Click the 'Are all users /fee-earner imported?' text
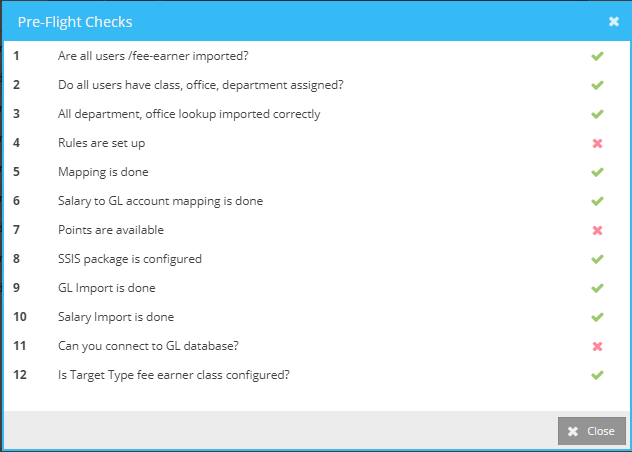 click(155, 56)
